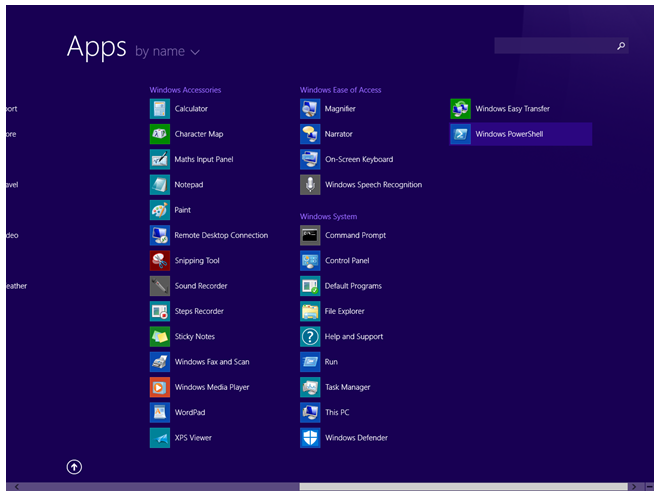Click the Sound Recorder microphone icon
This screenshot has height=496, width=659.
pos(160,286)
